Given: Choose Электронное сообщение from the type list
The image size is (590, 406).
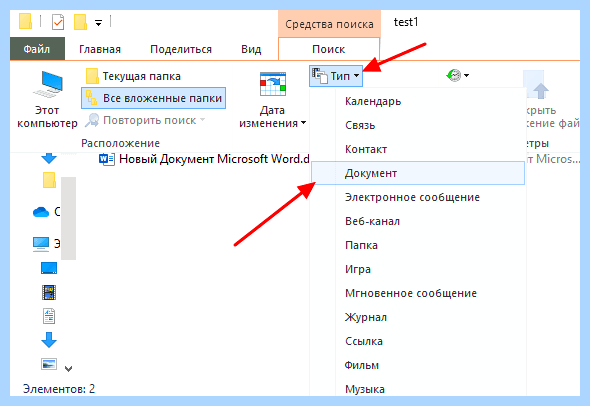Looking at the screenshot, I should 417,197.
